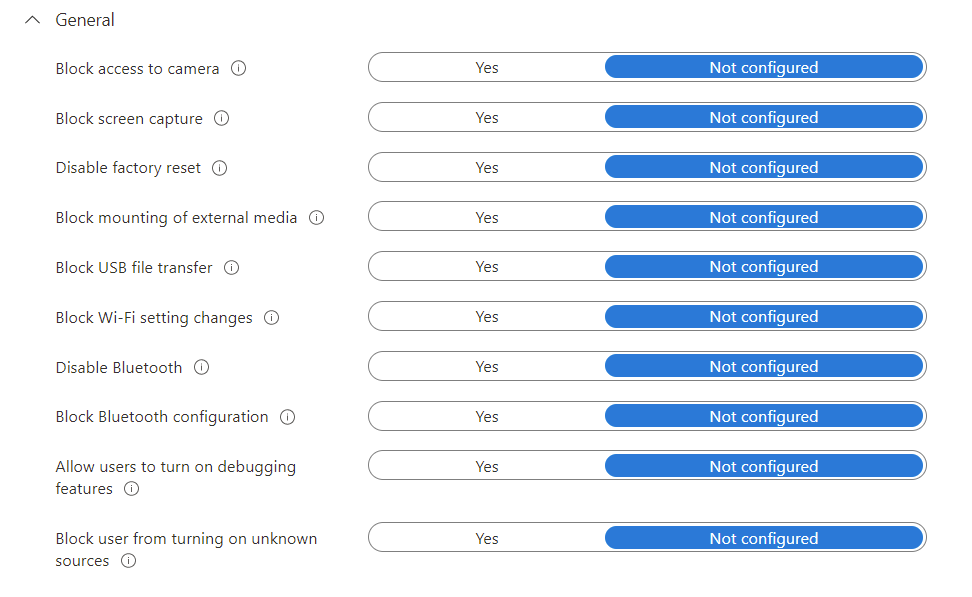Viewport: 972px width, 597px height.
Task: Click the Disable Bluetooth info icon
Action: [201, 367]
